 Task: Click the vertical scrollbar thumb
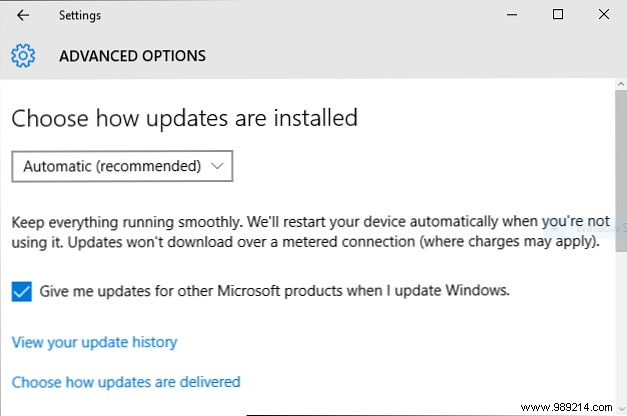pyautogui.click(x=620, y=150)
